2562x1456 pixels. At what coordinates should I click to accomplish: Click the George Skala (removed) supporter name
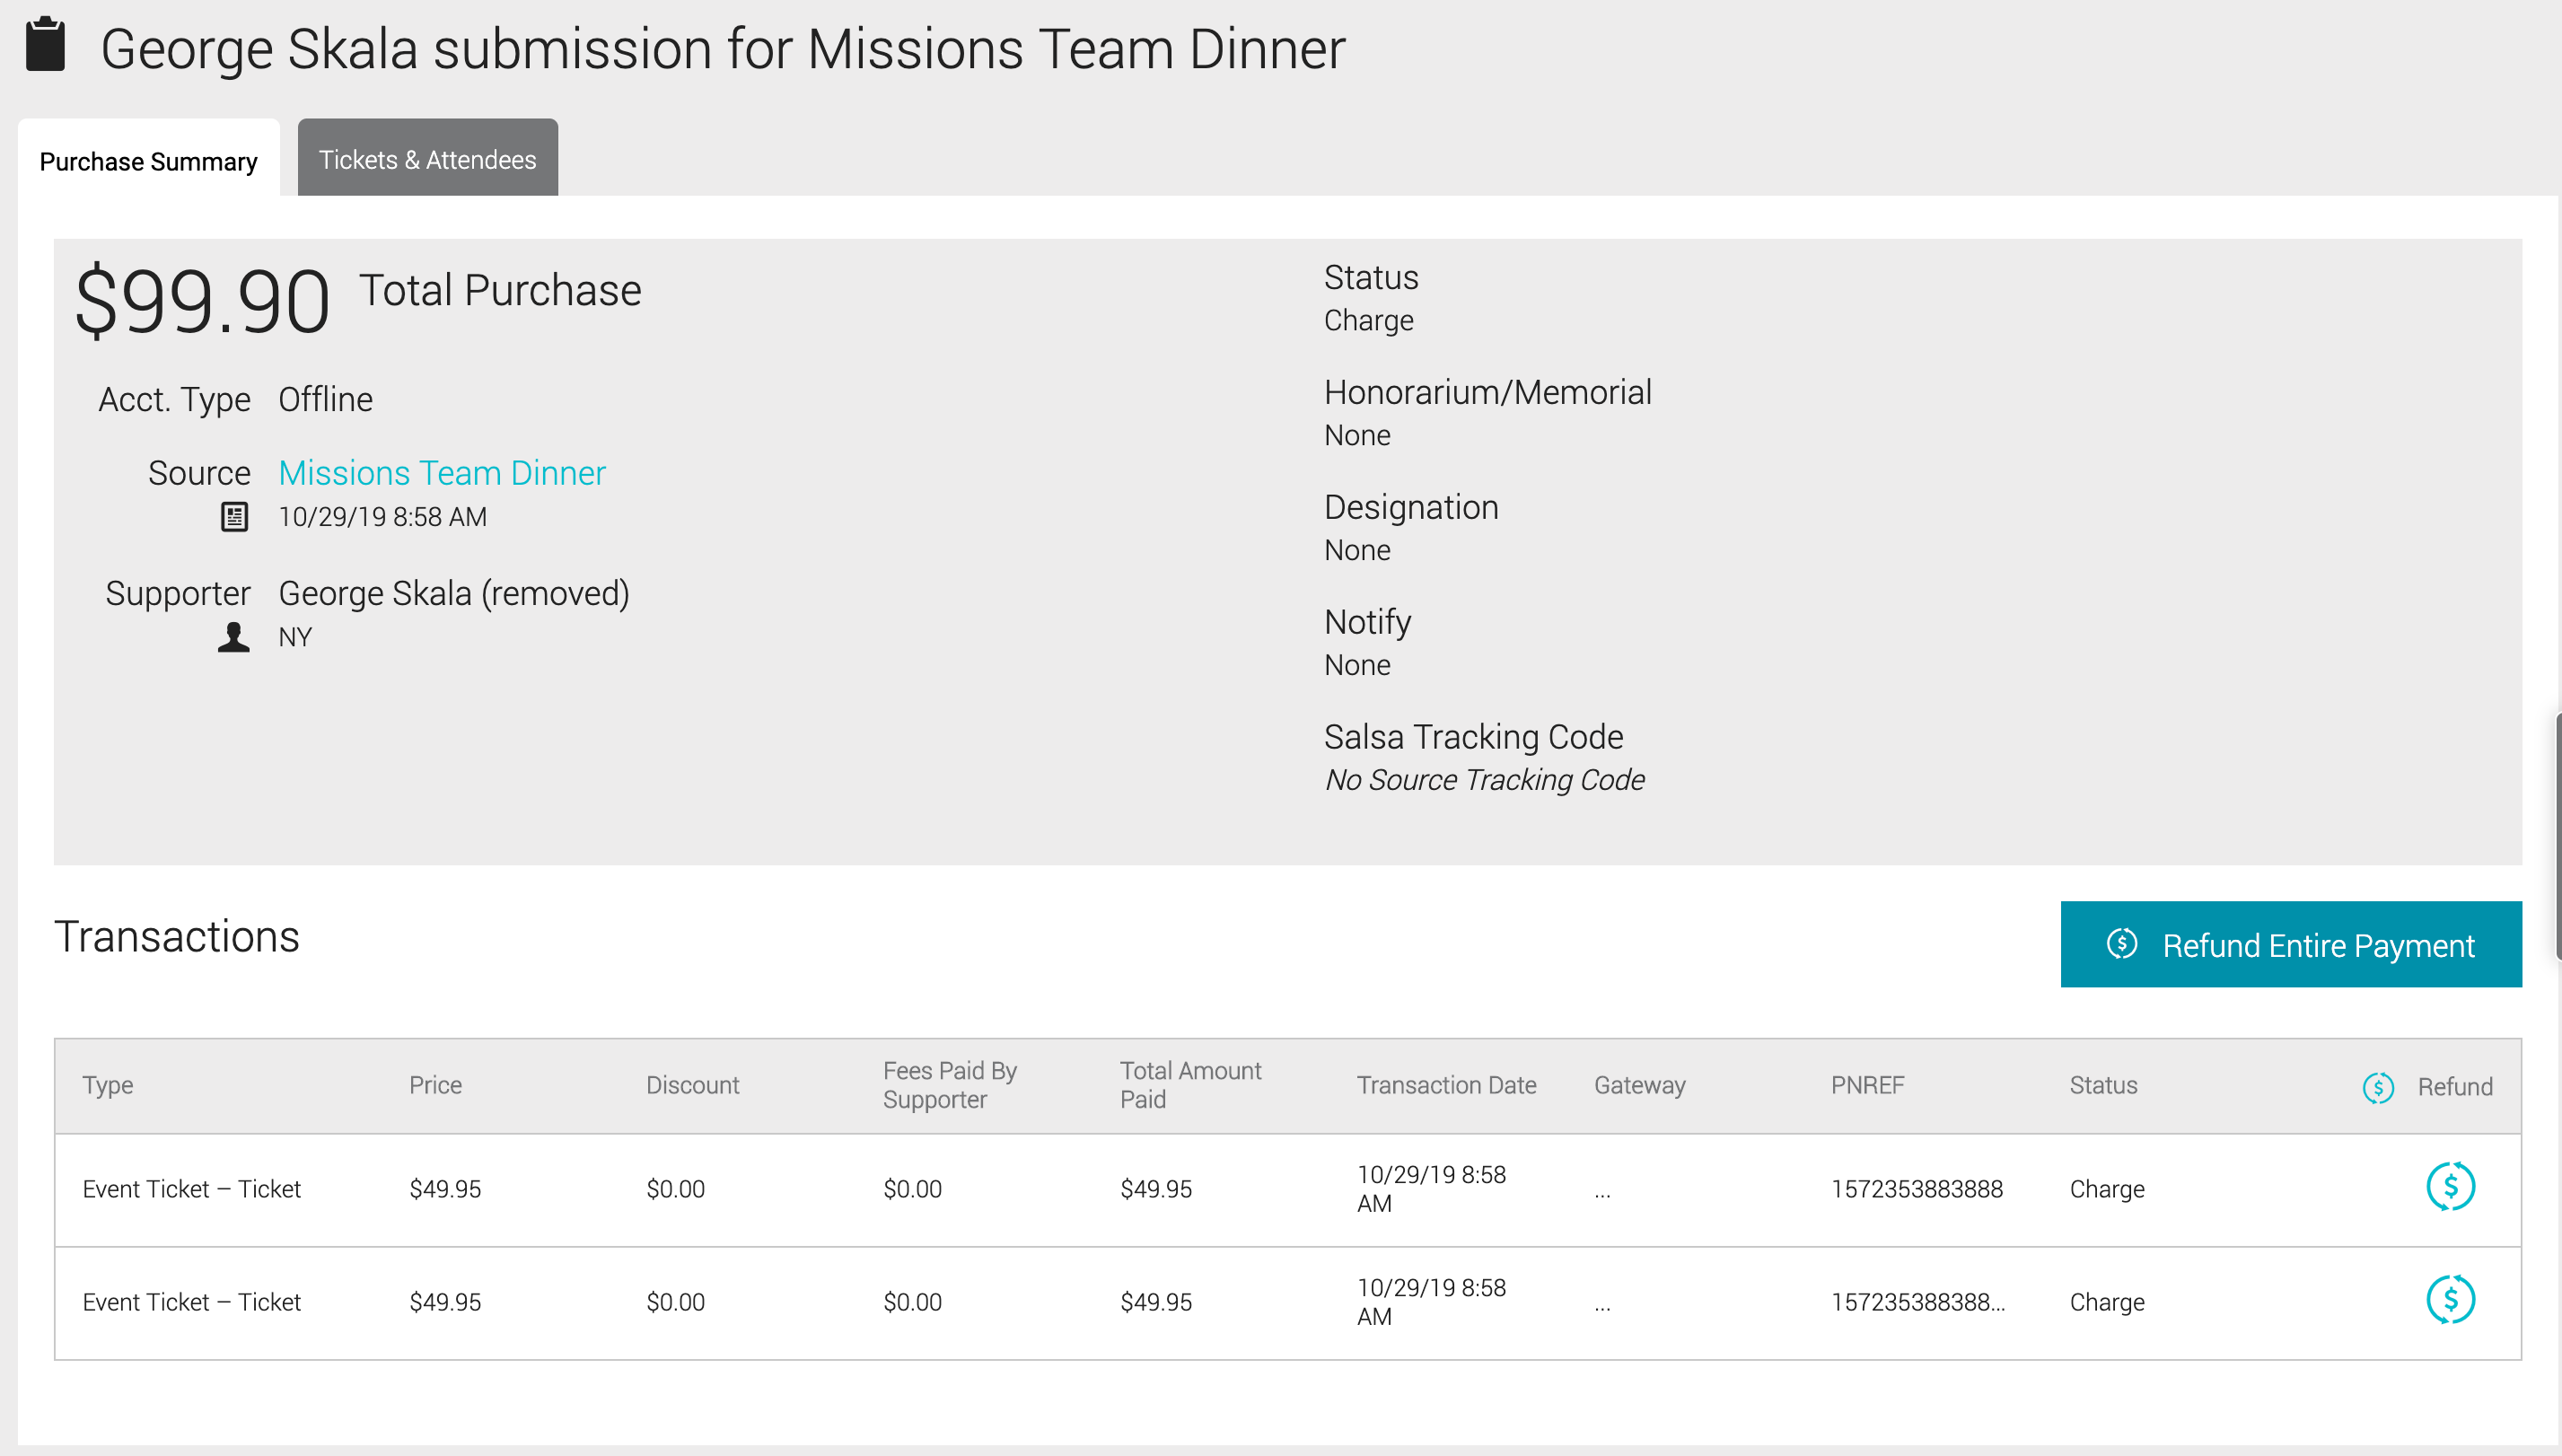[x=454, y=594]
